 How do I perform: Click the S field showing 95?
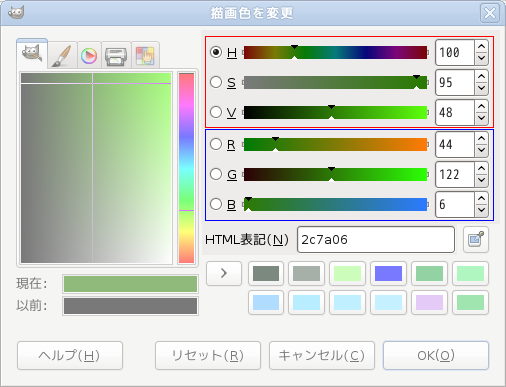pos(455,82)
